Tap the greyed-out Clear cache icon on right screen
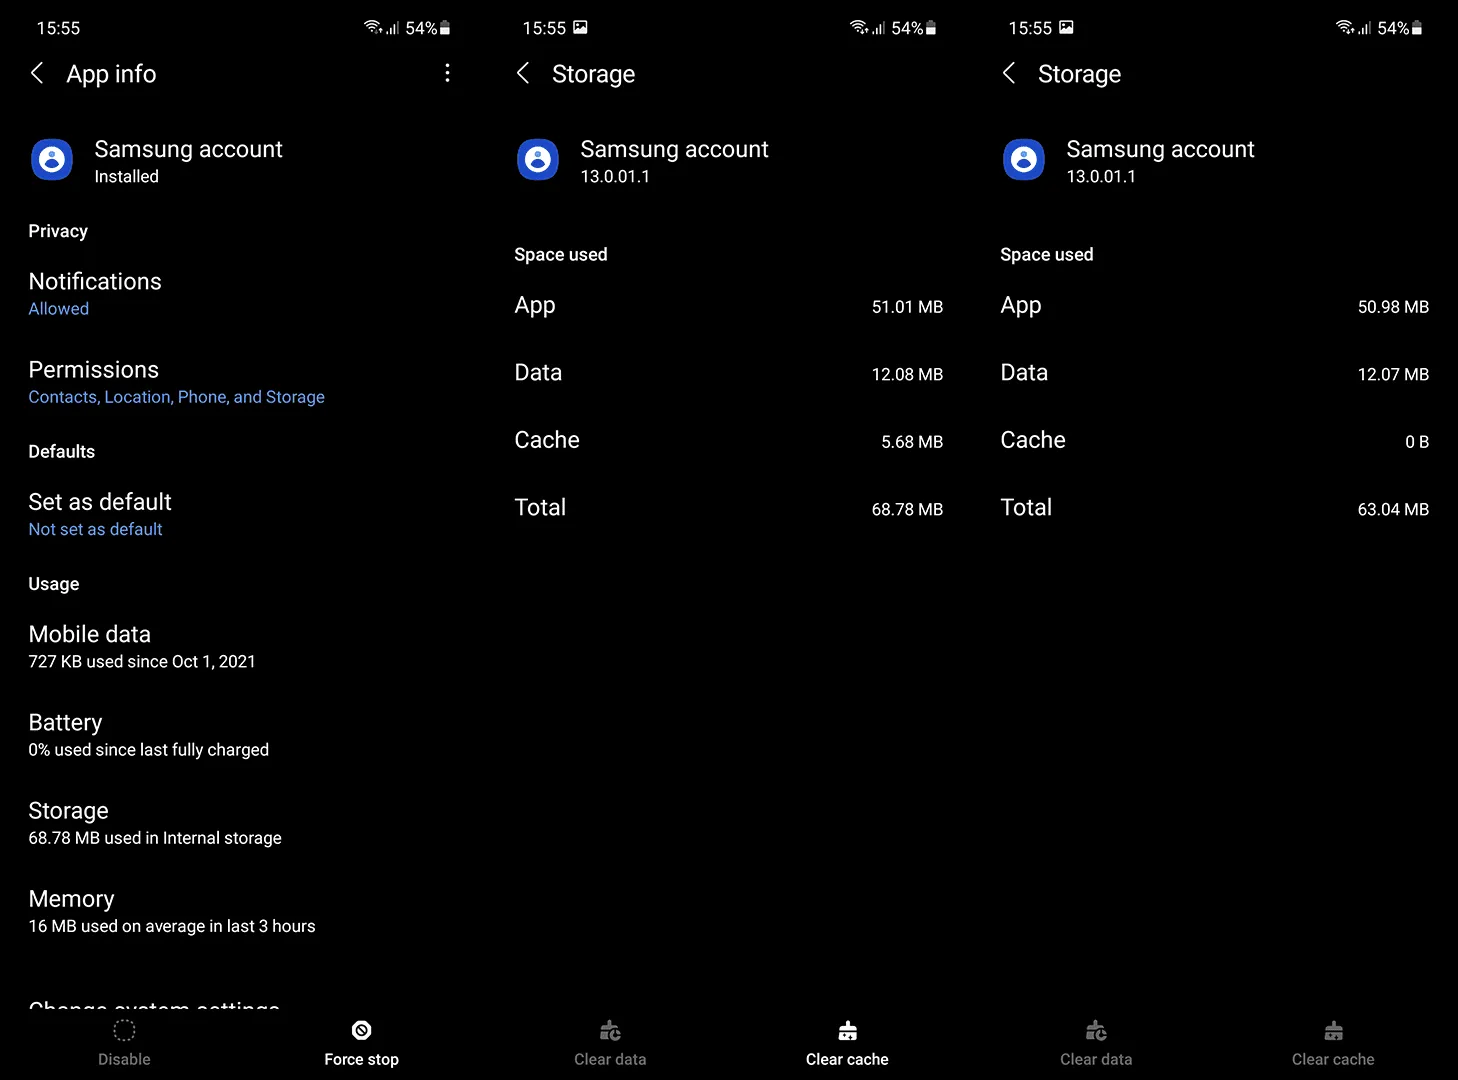The height and width of the screenshot is (1080, 1458). (x=1333, y=1030)
